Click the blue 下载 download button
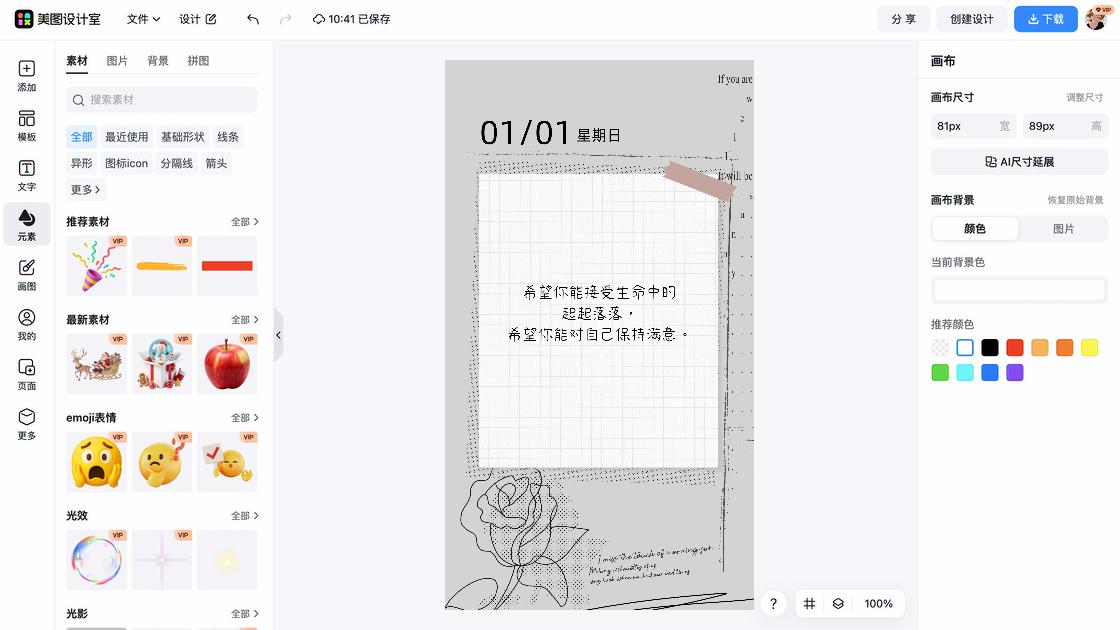Screen dimensions: 1120x630 (1045, 19)
